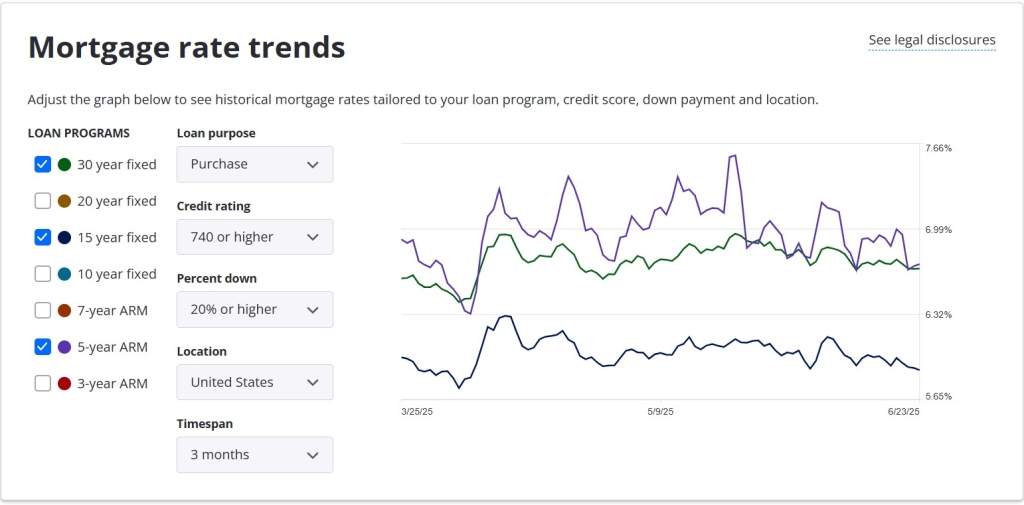Click the red 3-year ARM color dot
The image size is (1024, 505).
tap(65, 383)
